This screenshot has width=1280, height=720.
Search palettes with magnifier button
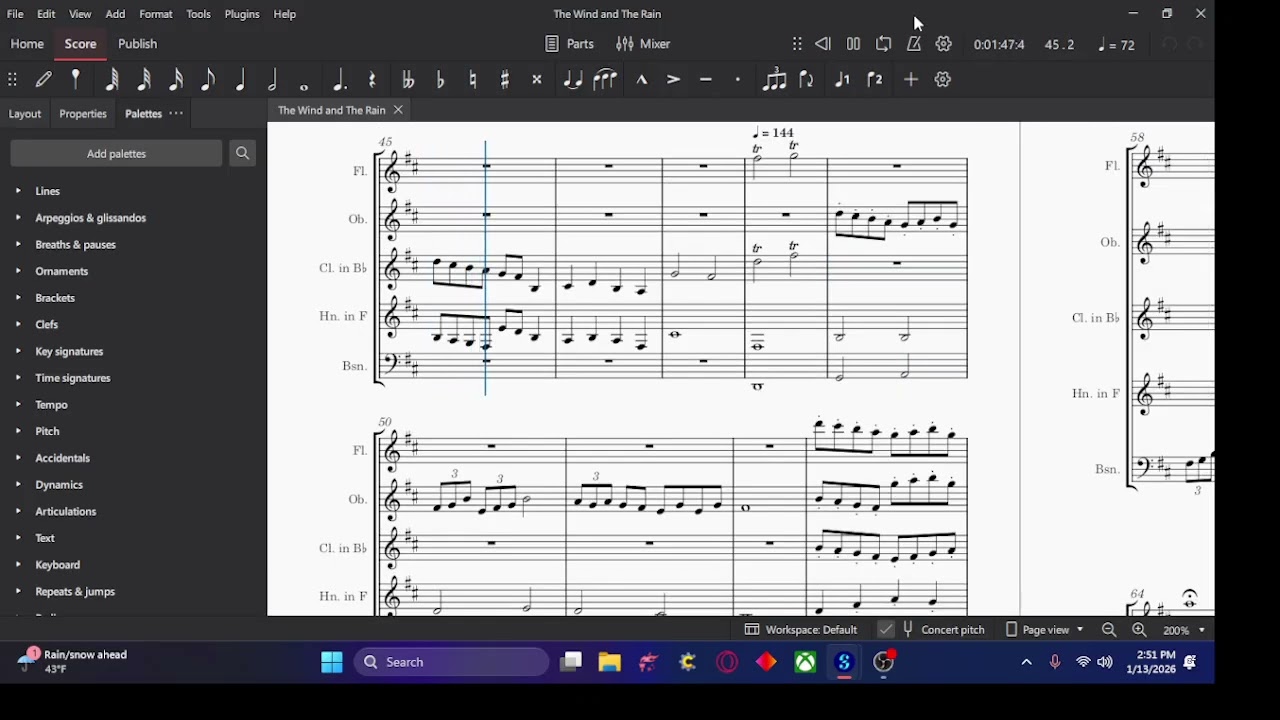point(242,154)
